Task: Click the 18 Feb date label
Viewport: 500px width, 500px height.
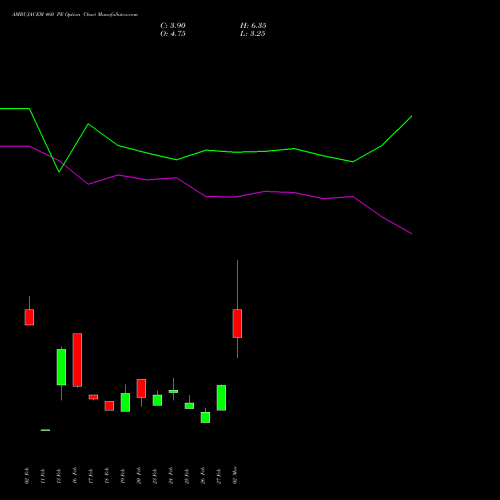Action: point(107,476)
